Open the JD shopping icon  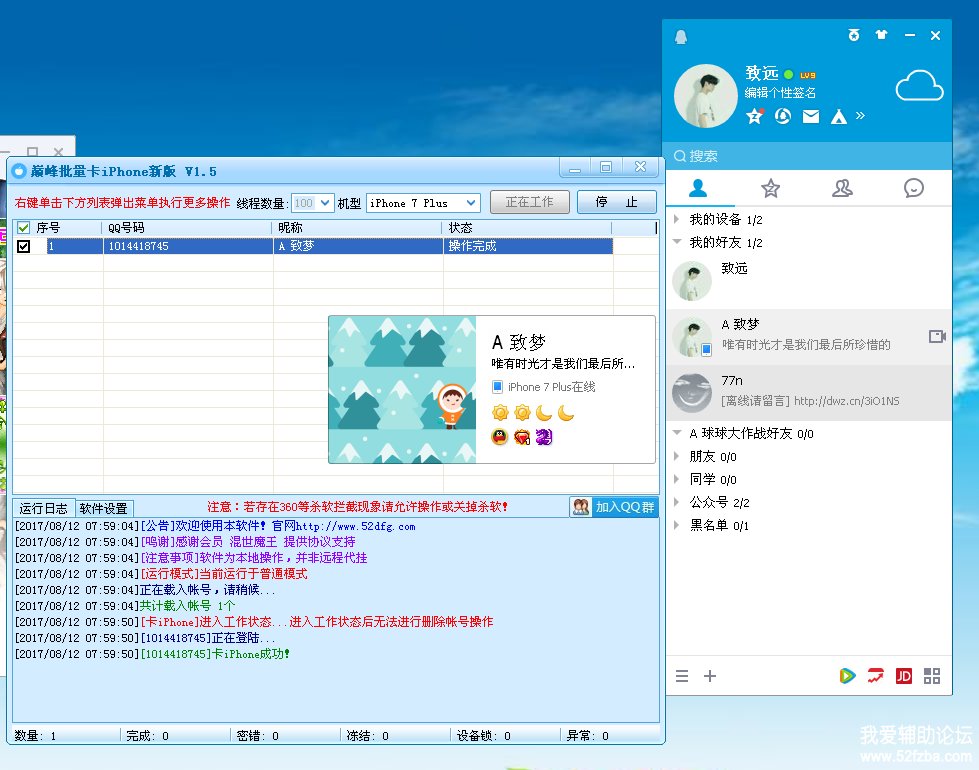click(903, 676)
